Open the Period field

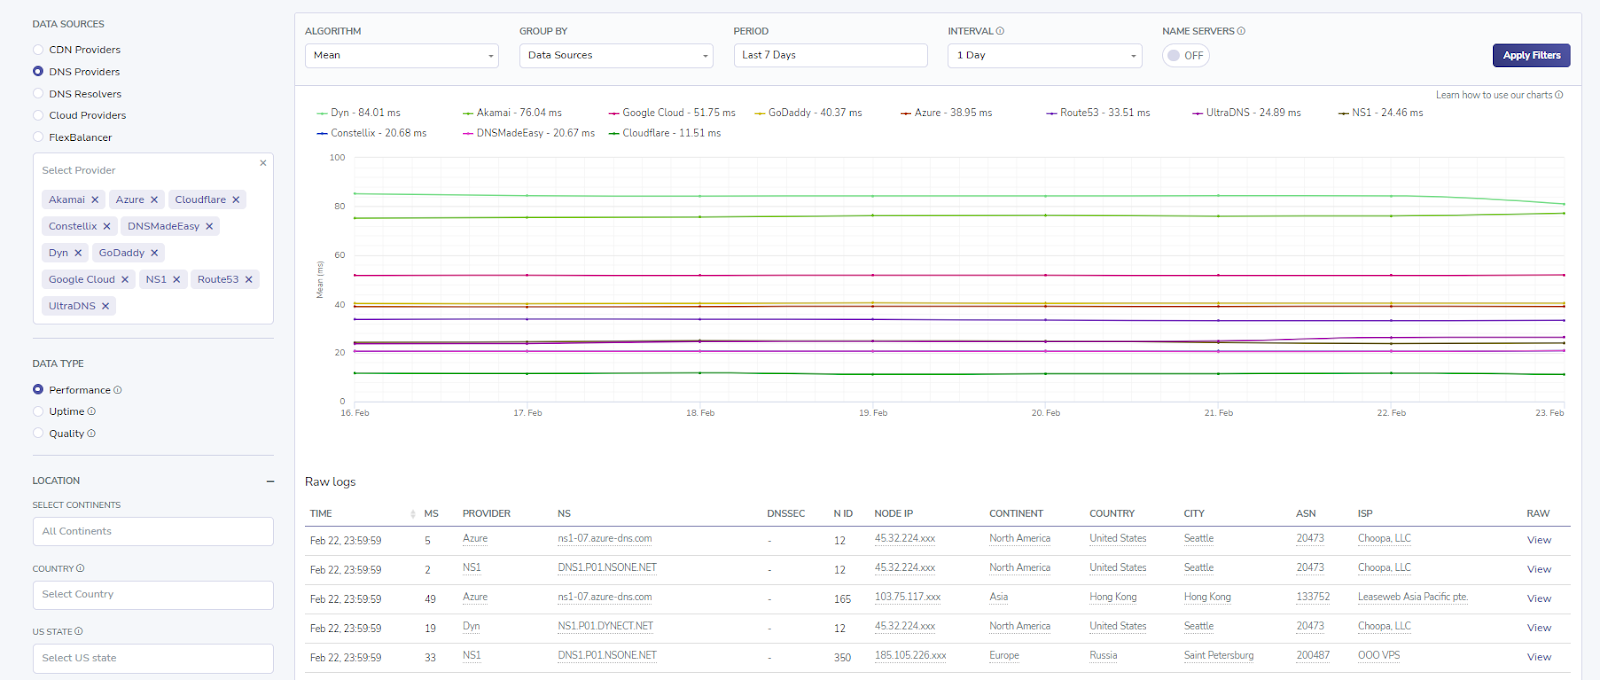830,56
